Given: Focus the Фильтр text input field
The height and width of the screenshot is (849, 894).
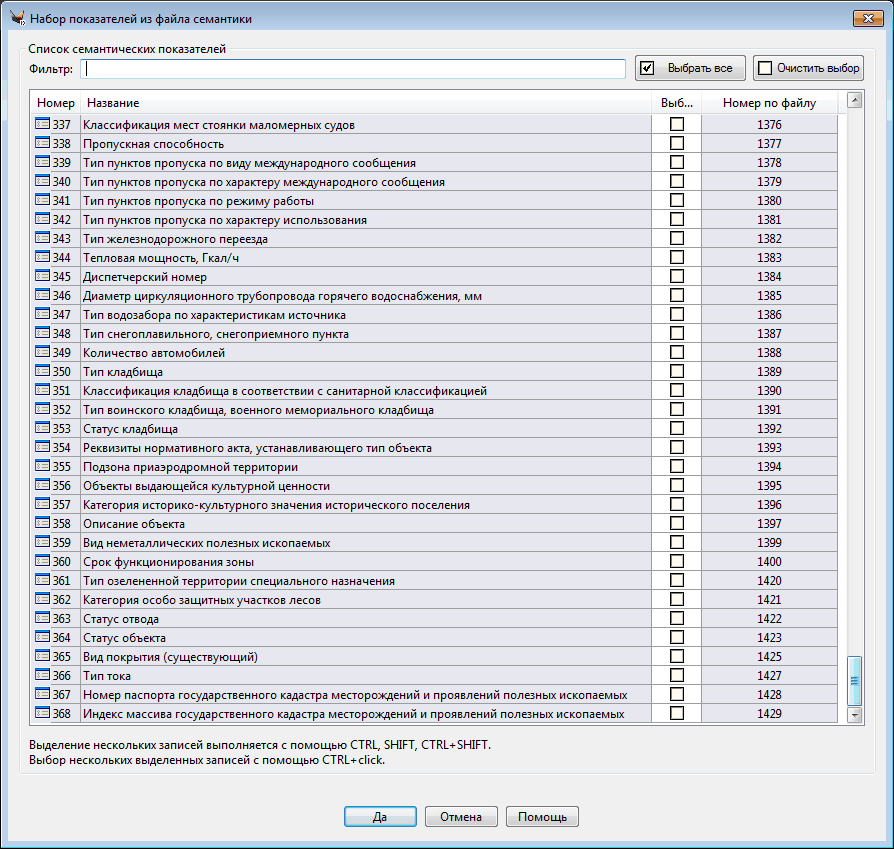Looking at the screenshot, I should coord(354,69).
